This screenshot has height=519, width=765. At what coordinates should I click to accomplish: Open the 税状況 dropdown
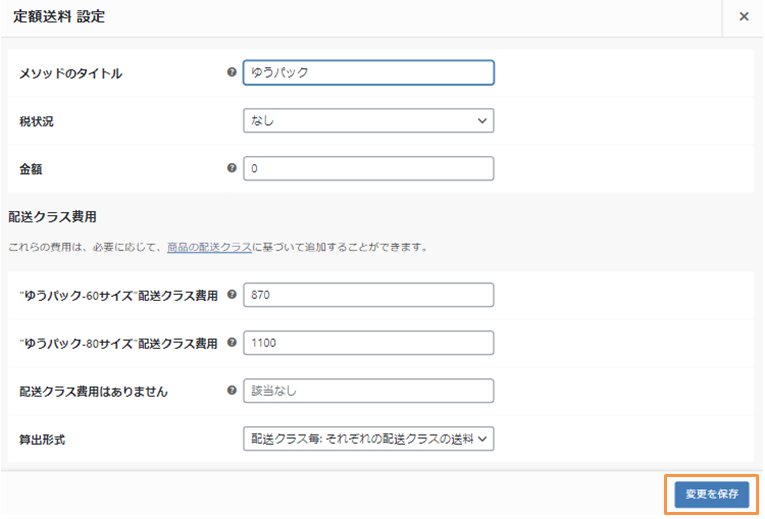(x=368, y=120)
